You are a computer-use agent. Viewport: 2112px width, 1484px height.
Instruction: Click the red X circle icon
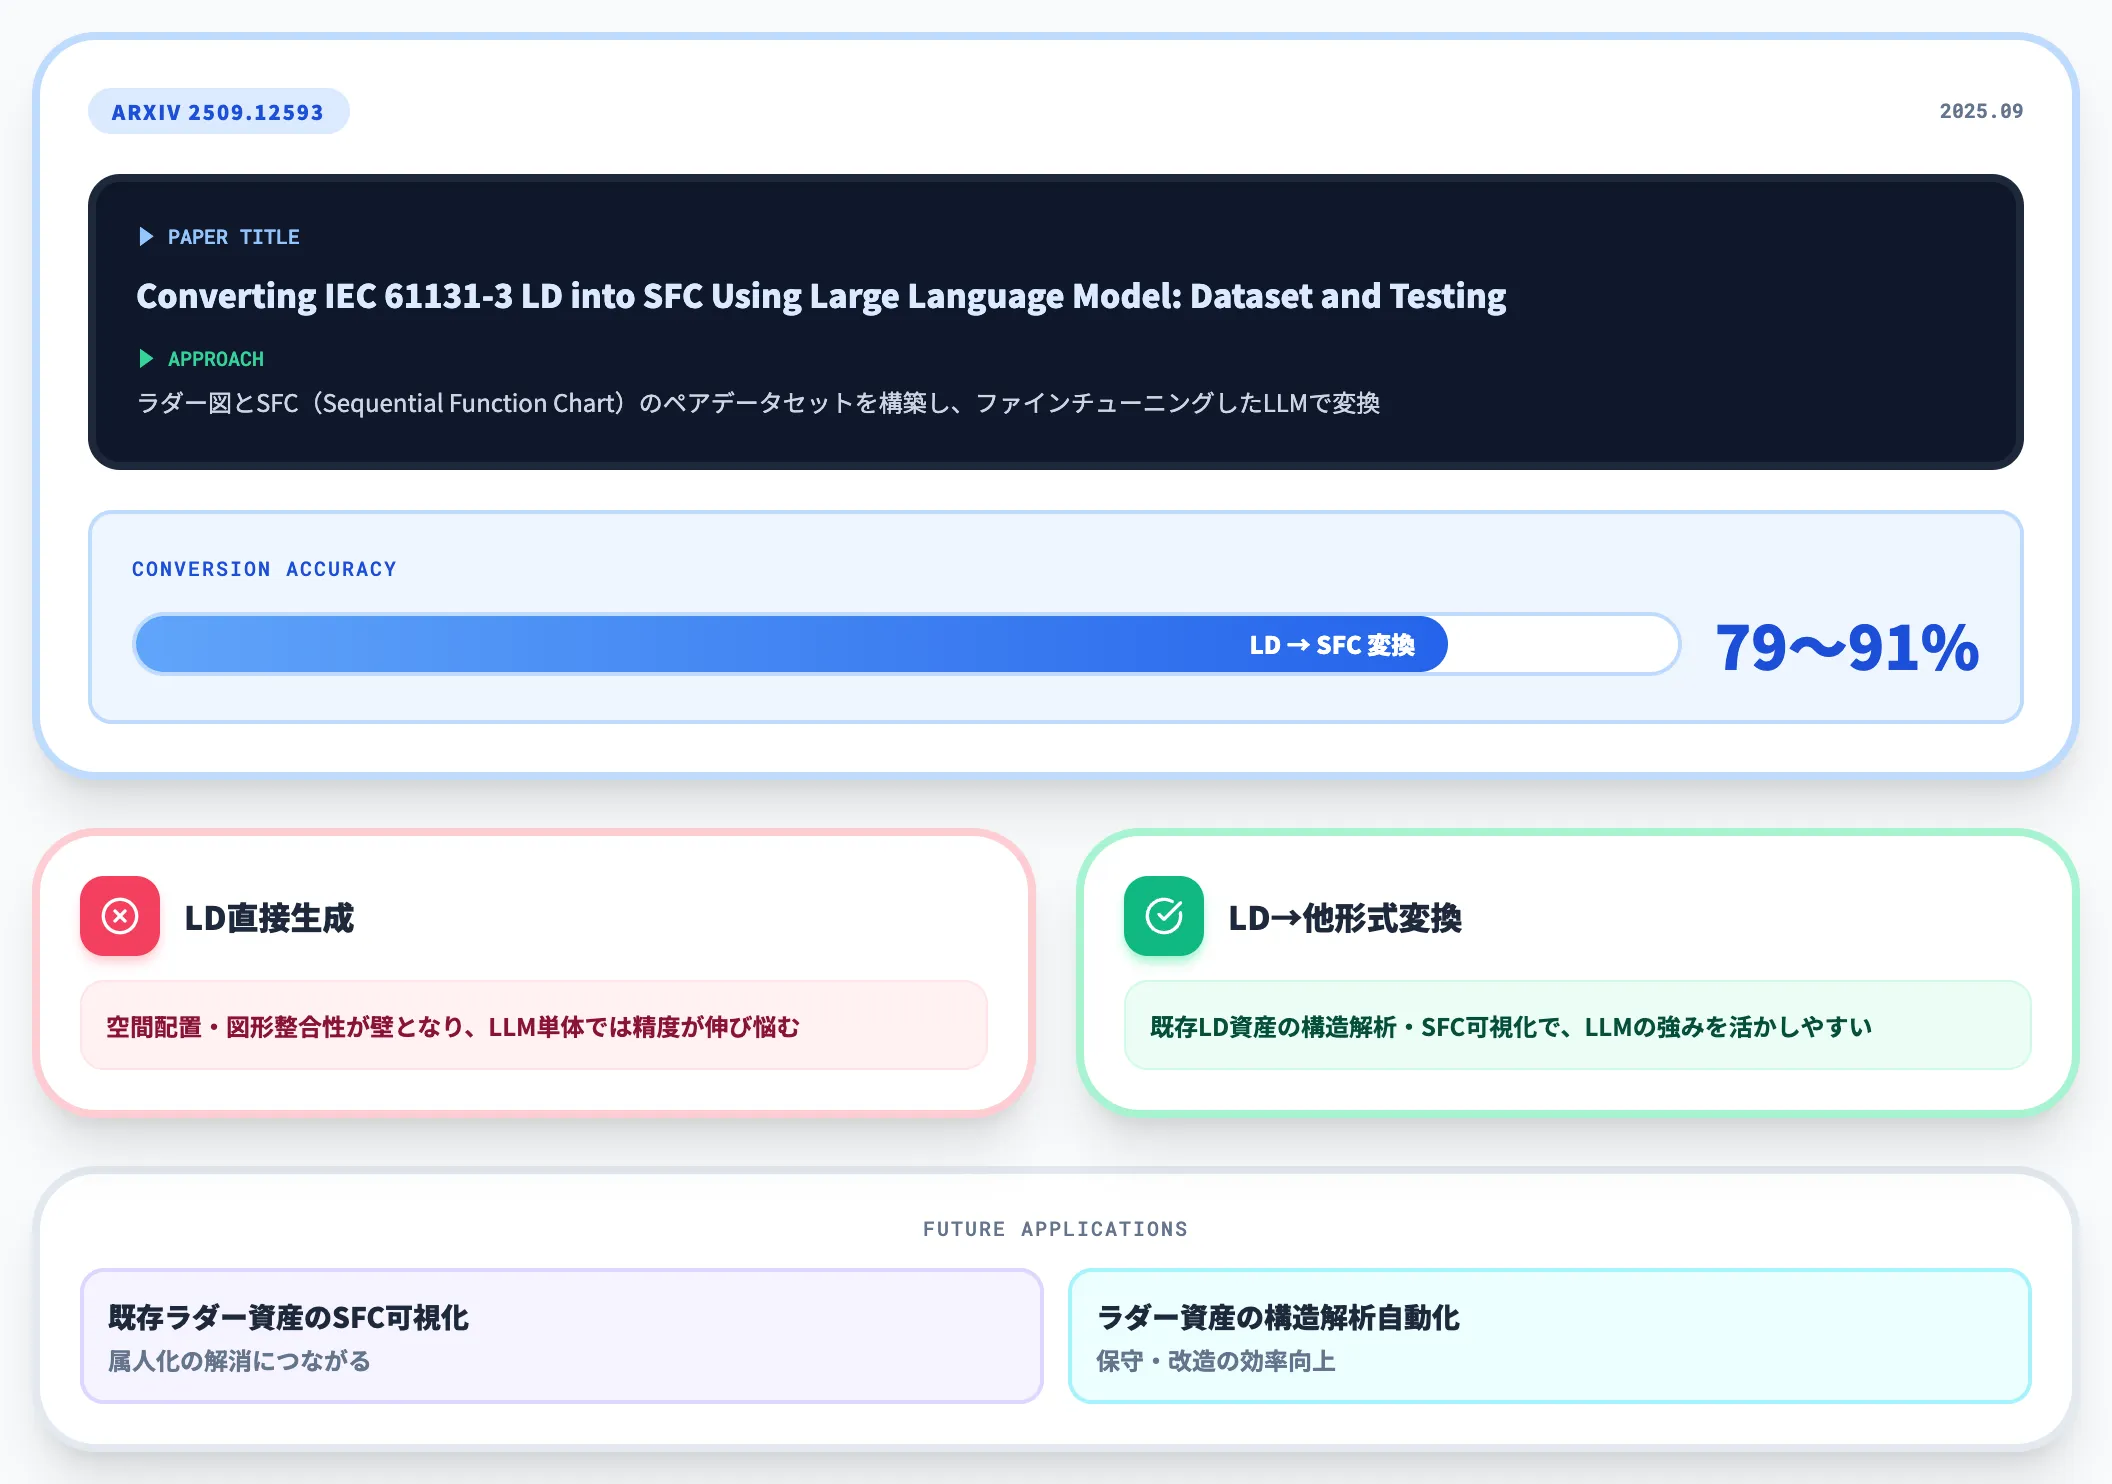120,916
